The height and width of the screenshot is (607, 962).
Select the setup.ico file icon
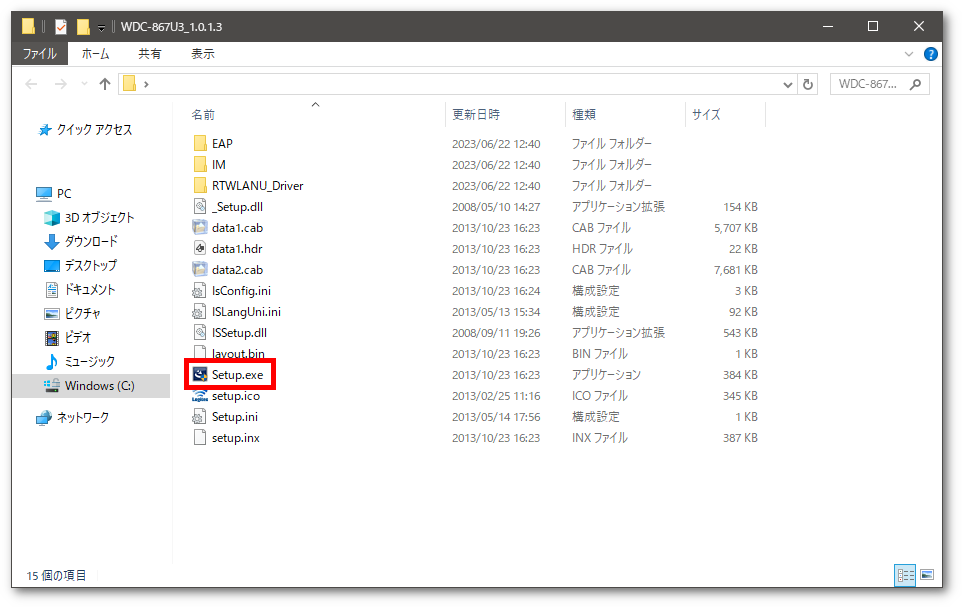[200, 396]
